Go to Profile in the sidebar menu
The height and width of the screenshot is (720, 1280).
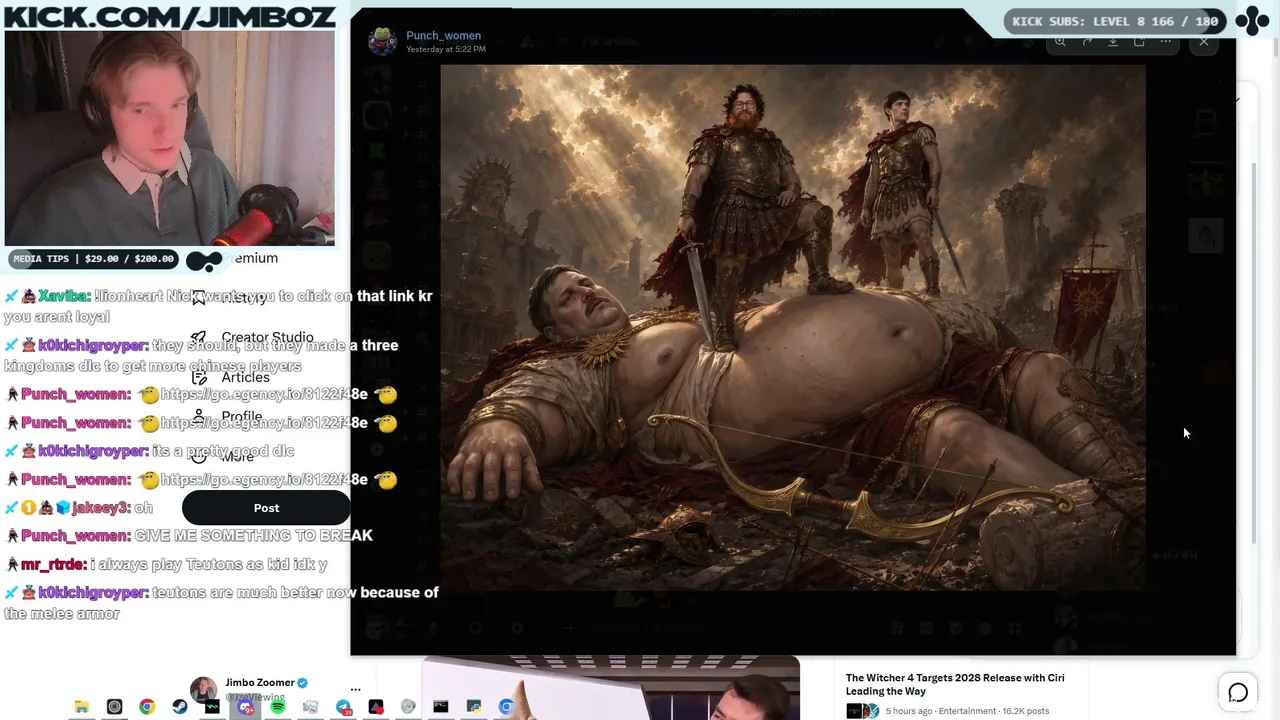pyautogui.click(x=241, y=416)
